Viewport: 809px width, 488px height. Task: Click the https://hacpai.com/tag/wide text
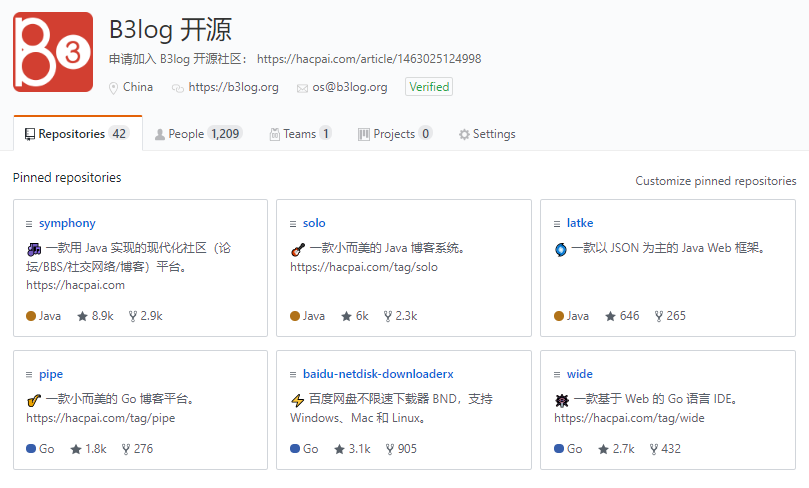[x=629, y=418]
